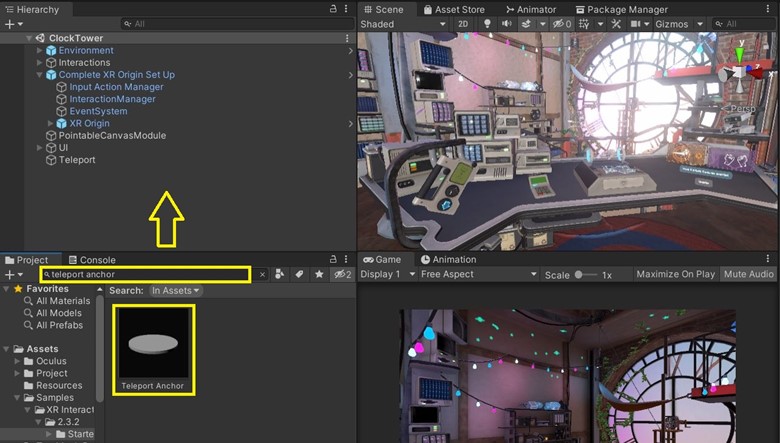Open the Display 1 dropdown in Game view
The height and width of the screenshot is (443, 780).
coord(388,274)
